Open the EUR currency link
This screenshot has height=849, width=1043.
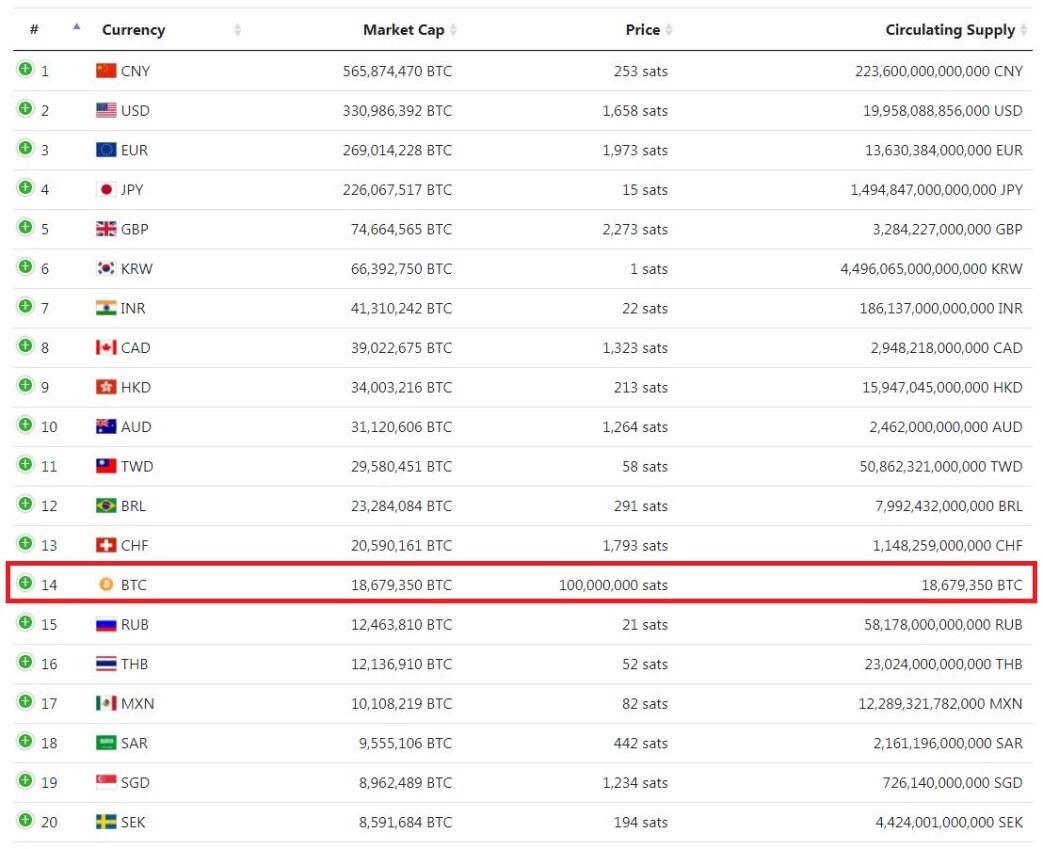click(x=134, y=150)
